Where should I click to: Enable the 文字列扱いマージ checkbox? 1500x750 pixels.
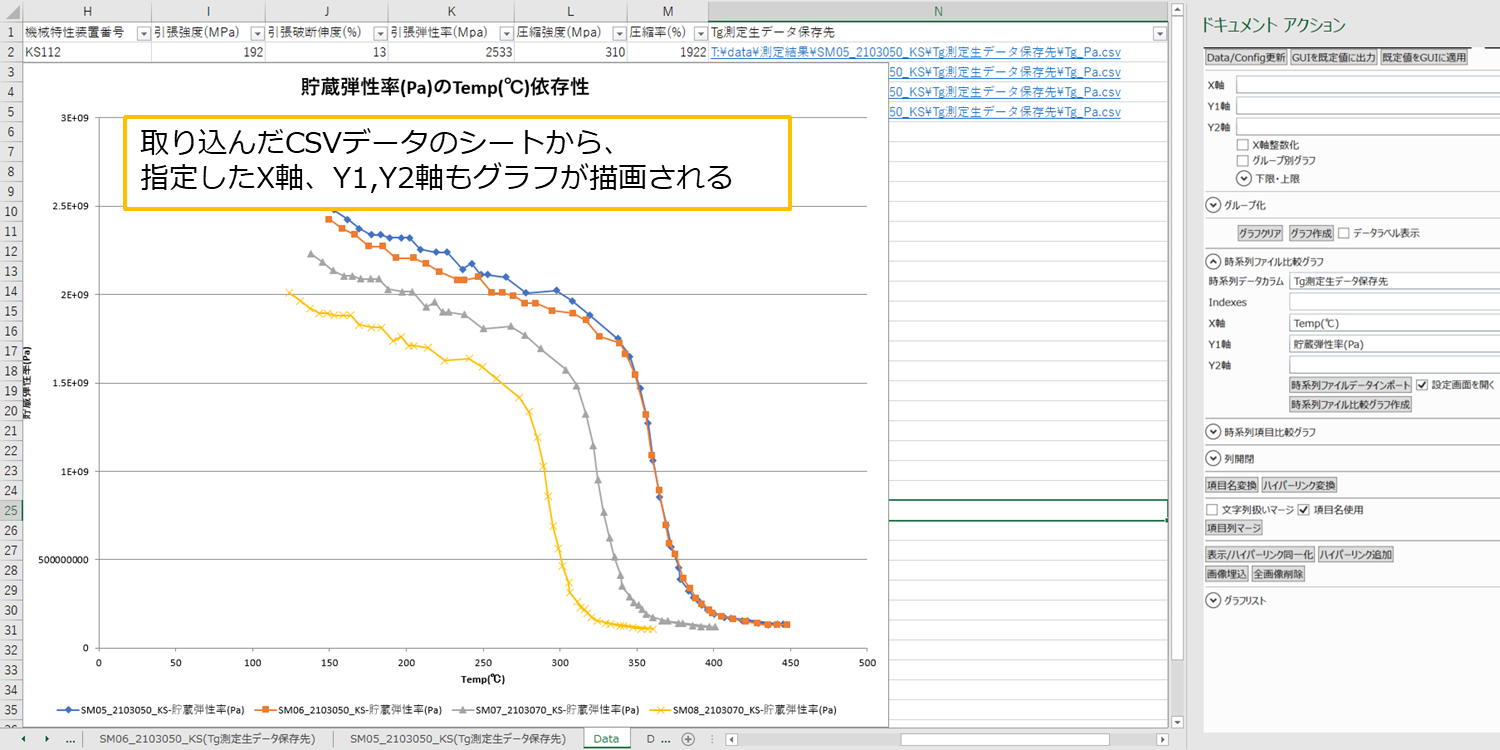coord(1212,509)
